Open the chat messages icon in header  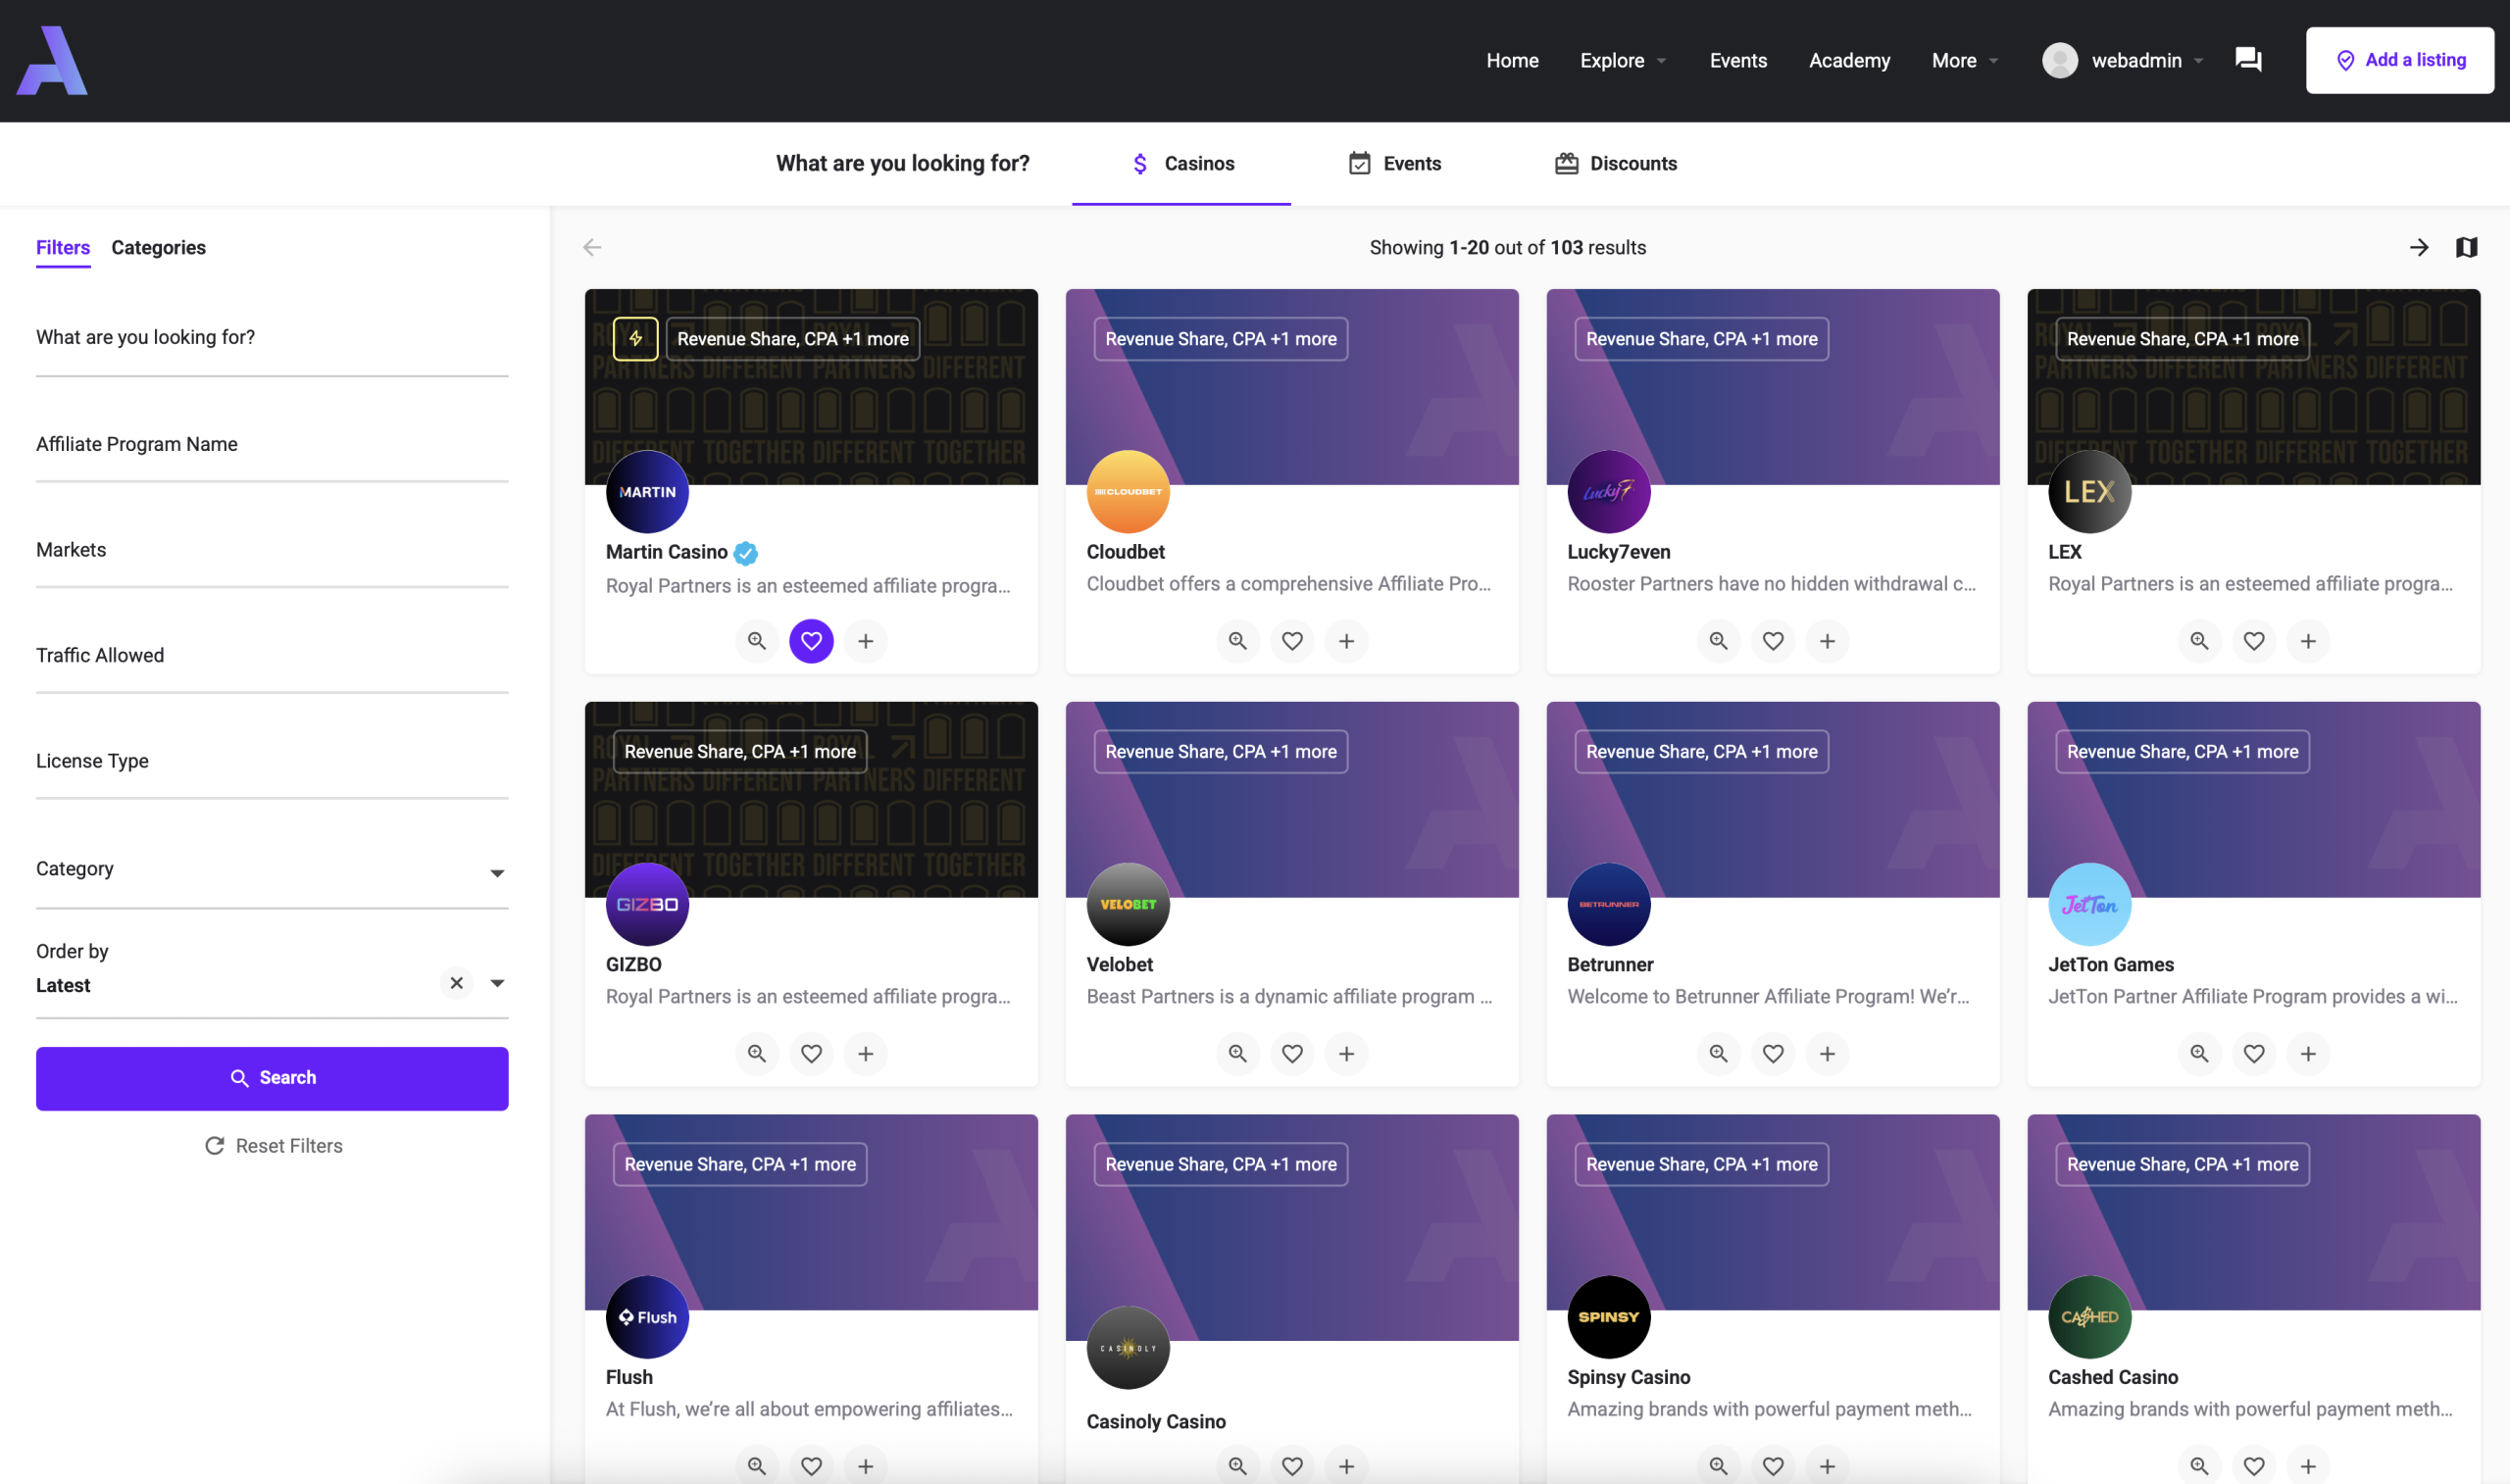[x=2248, y=60]
